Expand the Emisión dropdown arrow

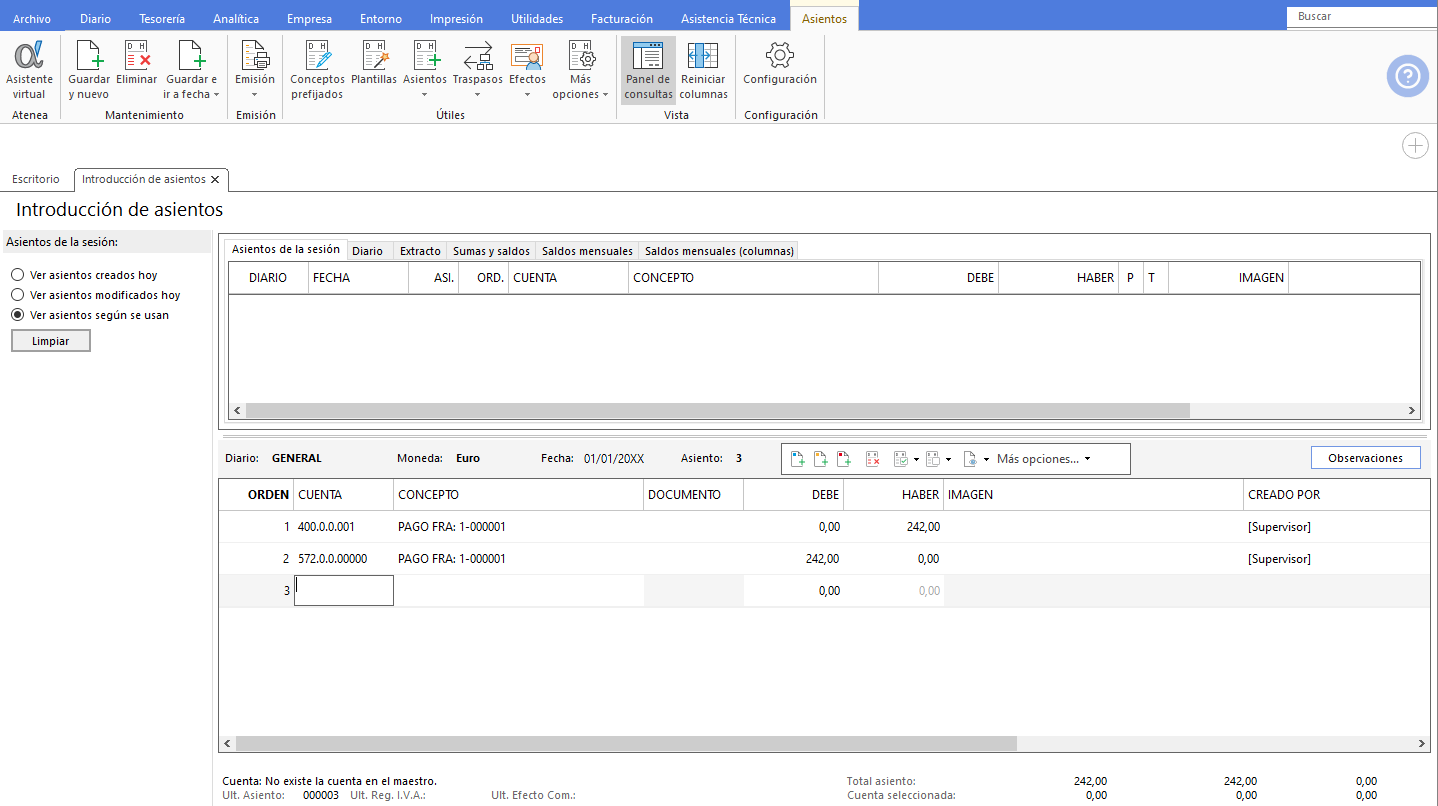[255, 95]
